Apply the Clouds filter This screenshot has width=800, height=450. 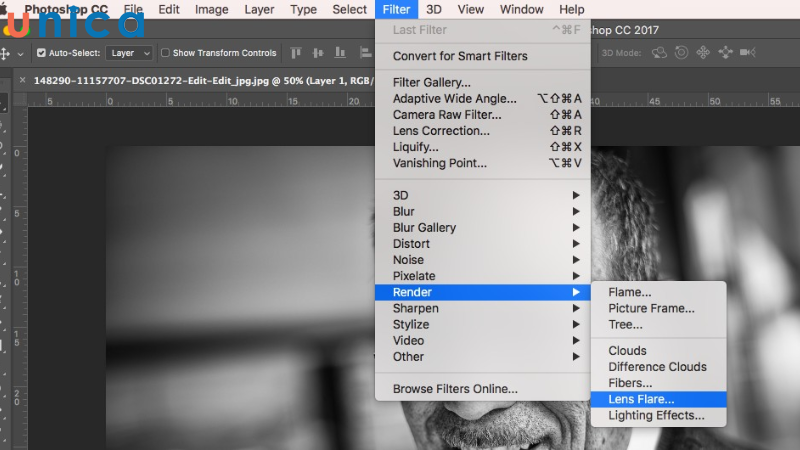pos(658,351)
